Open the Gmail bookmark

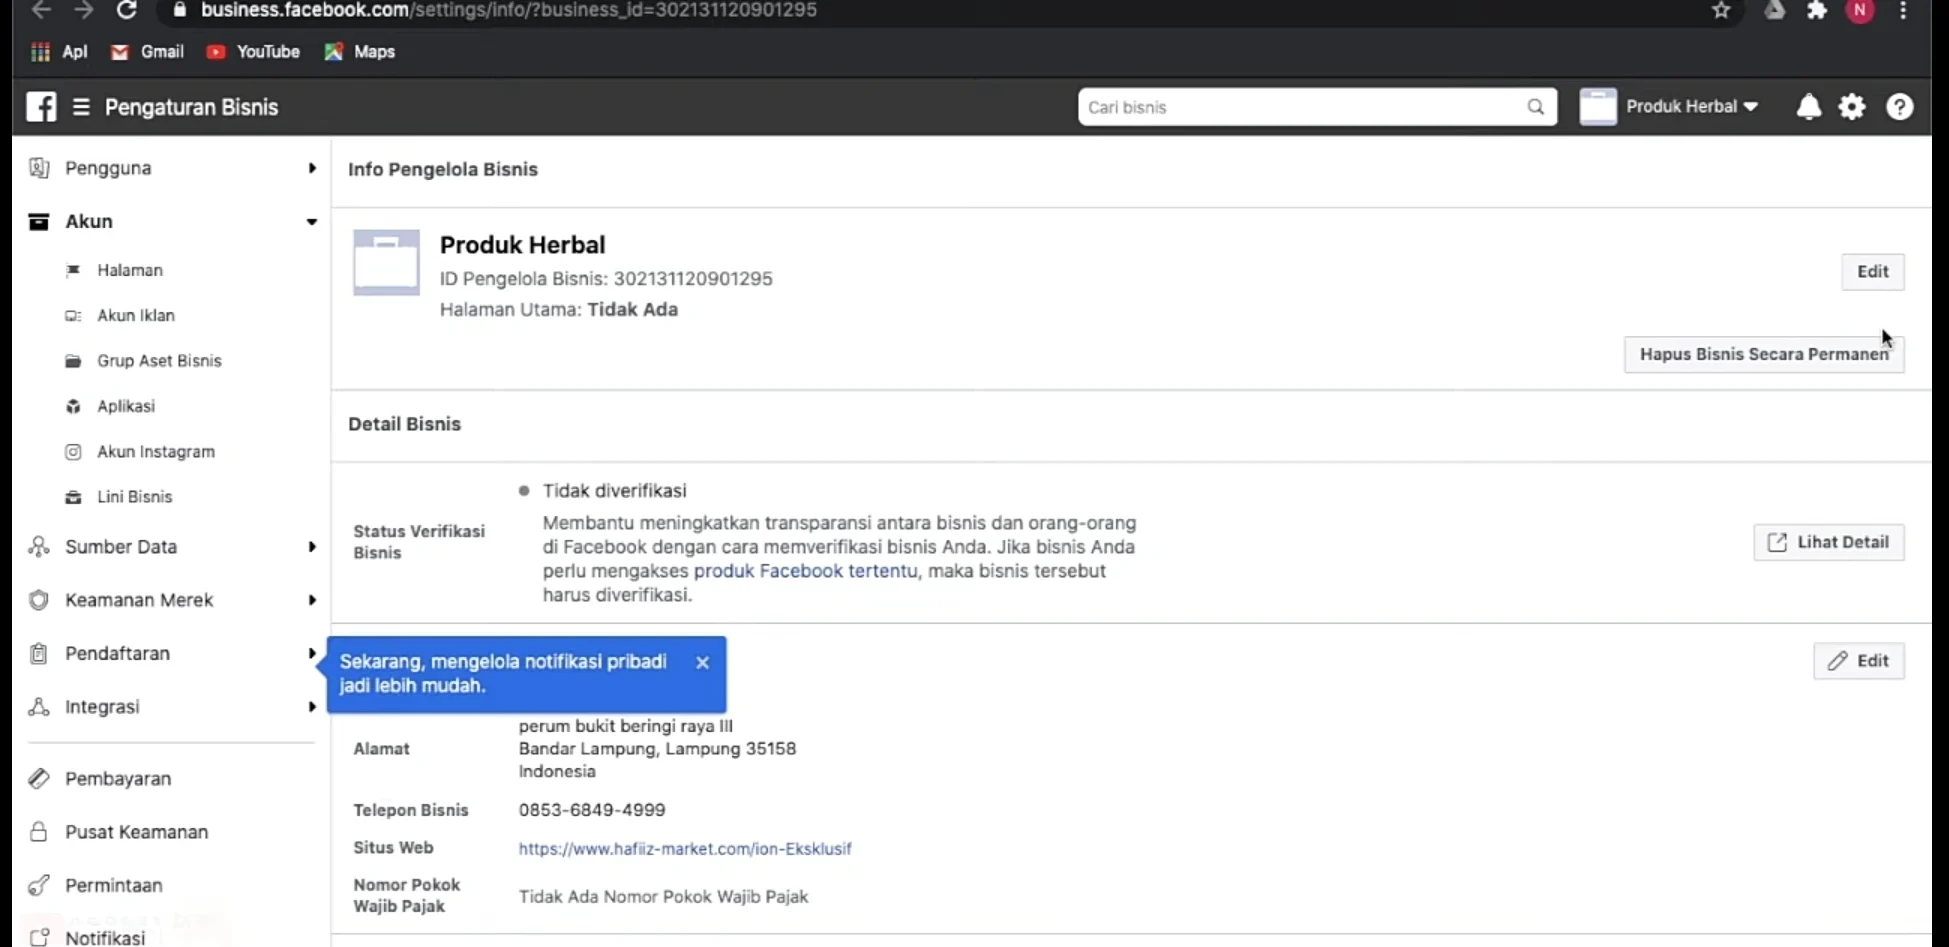147,52
